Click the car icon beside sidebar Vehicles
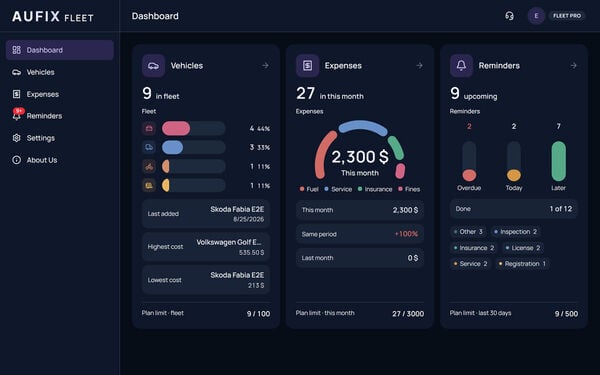Image resolution: width=600 pixels, height=375 pixels. click(x=16, y=72)
